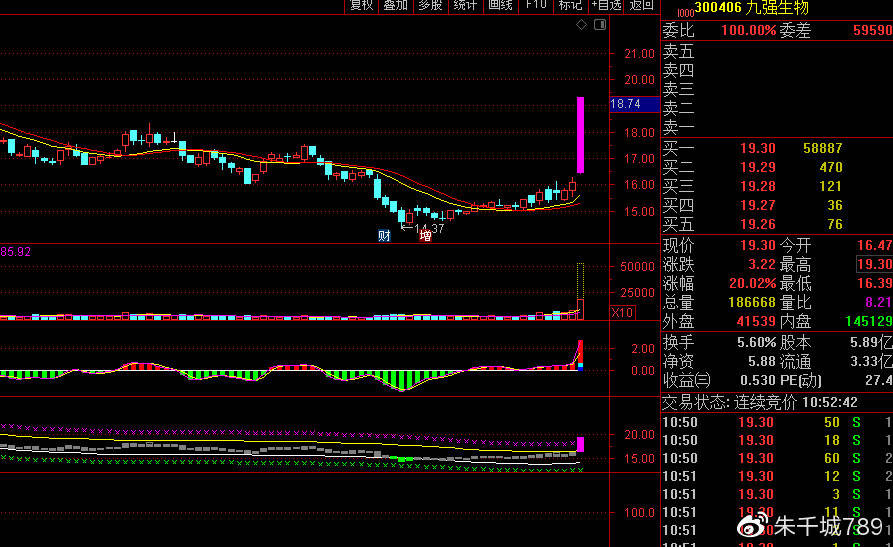Open the 叠加 overlay menu
893x547 pixels.
coord(395,6)
